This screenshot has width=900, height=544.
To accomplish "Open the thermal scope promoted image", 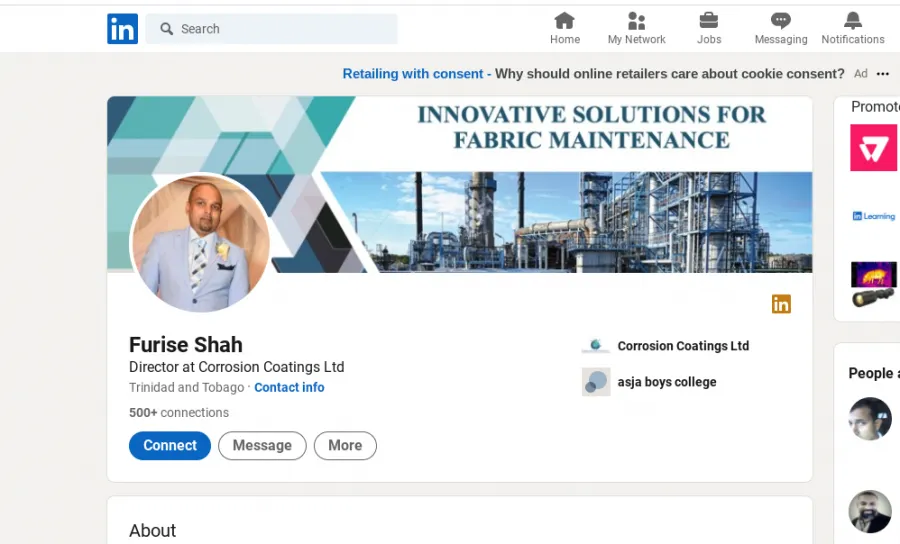I will (873, 285).
